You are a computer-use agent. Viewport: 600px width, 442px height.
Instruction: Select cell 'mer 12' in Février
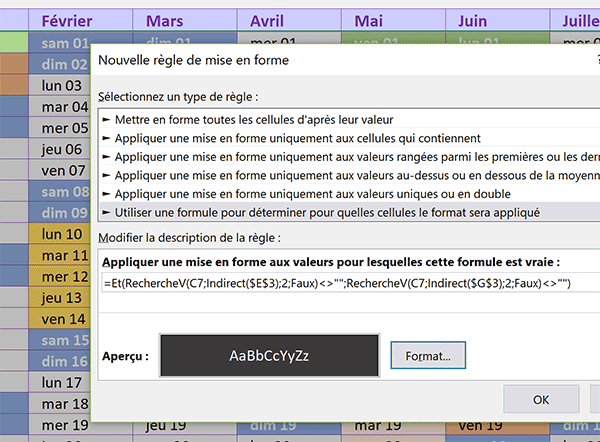tap(60, 276)
